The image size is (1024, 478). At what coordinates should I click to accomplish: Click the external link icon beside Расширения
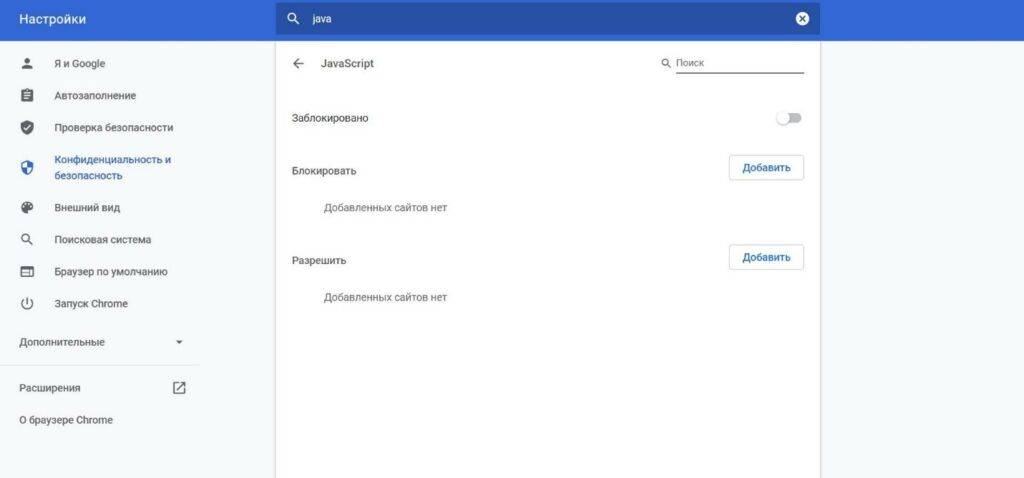coord(179,388)
